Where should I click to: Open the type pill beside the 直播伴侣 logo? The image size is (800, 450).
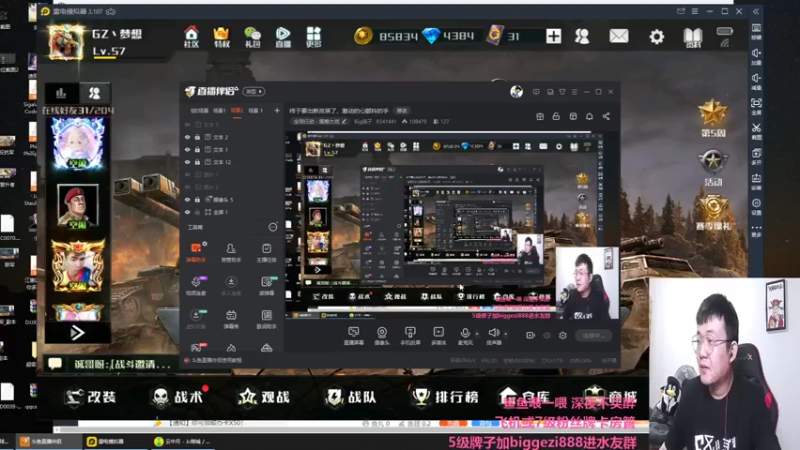254,91
